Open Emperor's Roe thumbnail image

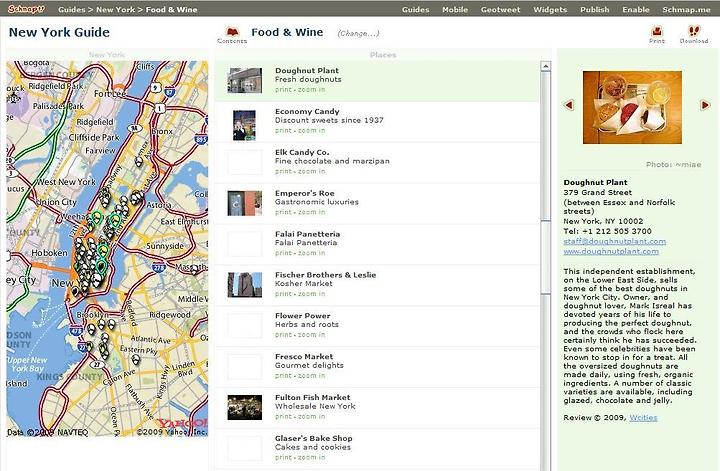(x=245, y=203)
